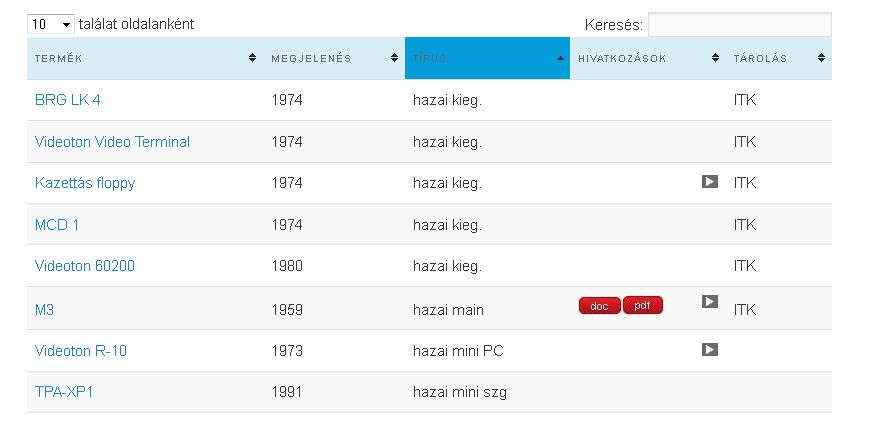Play the video for M3
The image size is (872, 421).
tap(710, 301)
